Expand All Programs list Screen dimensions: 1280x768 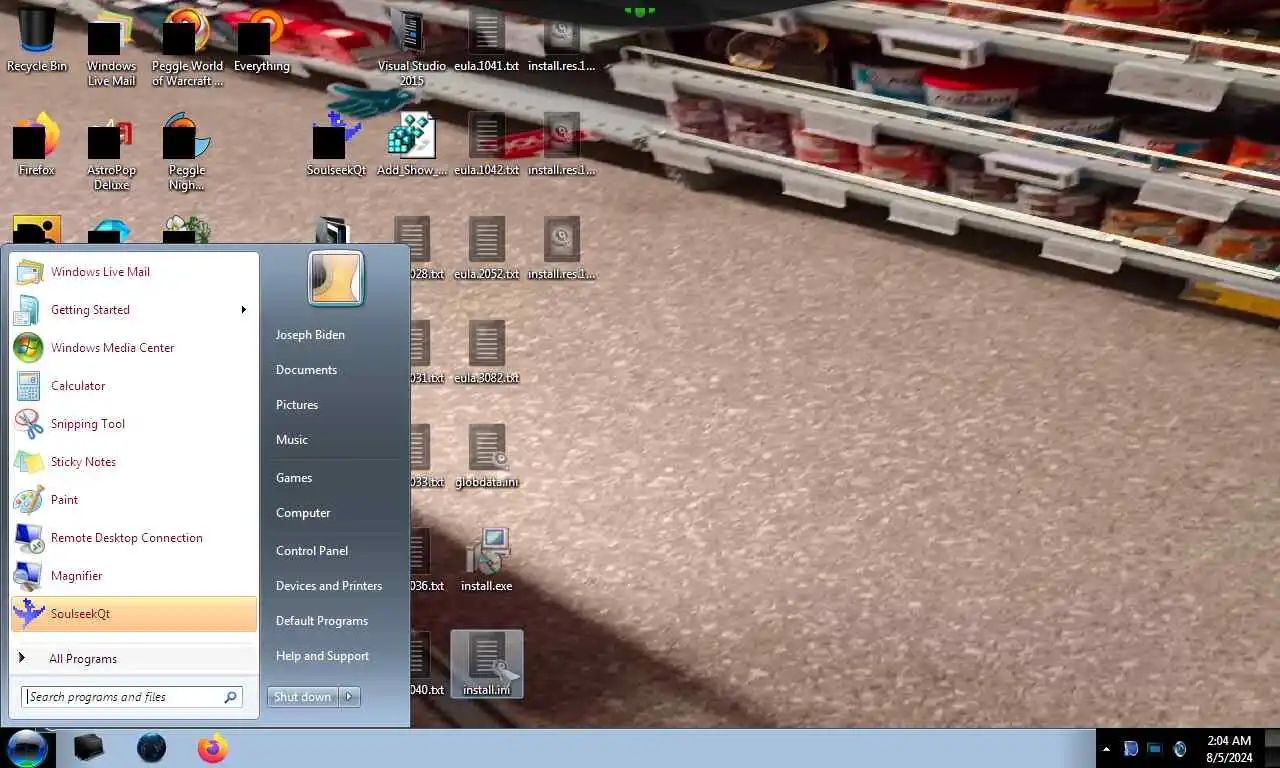click(x=134, y=659)
